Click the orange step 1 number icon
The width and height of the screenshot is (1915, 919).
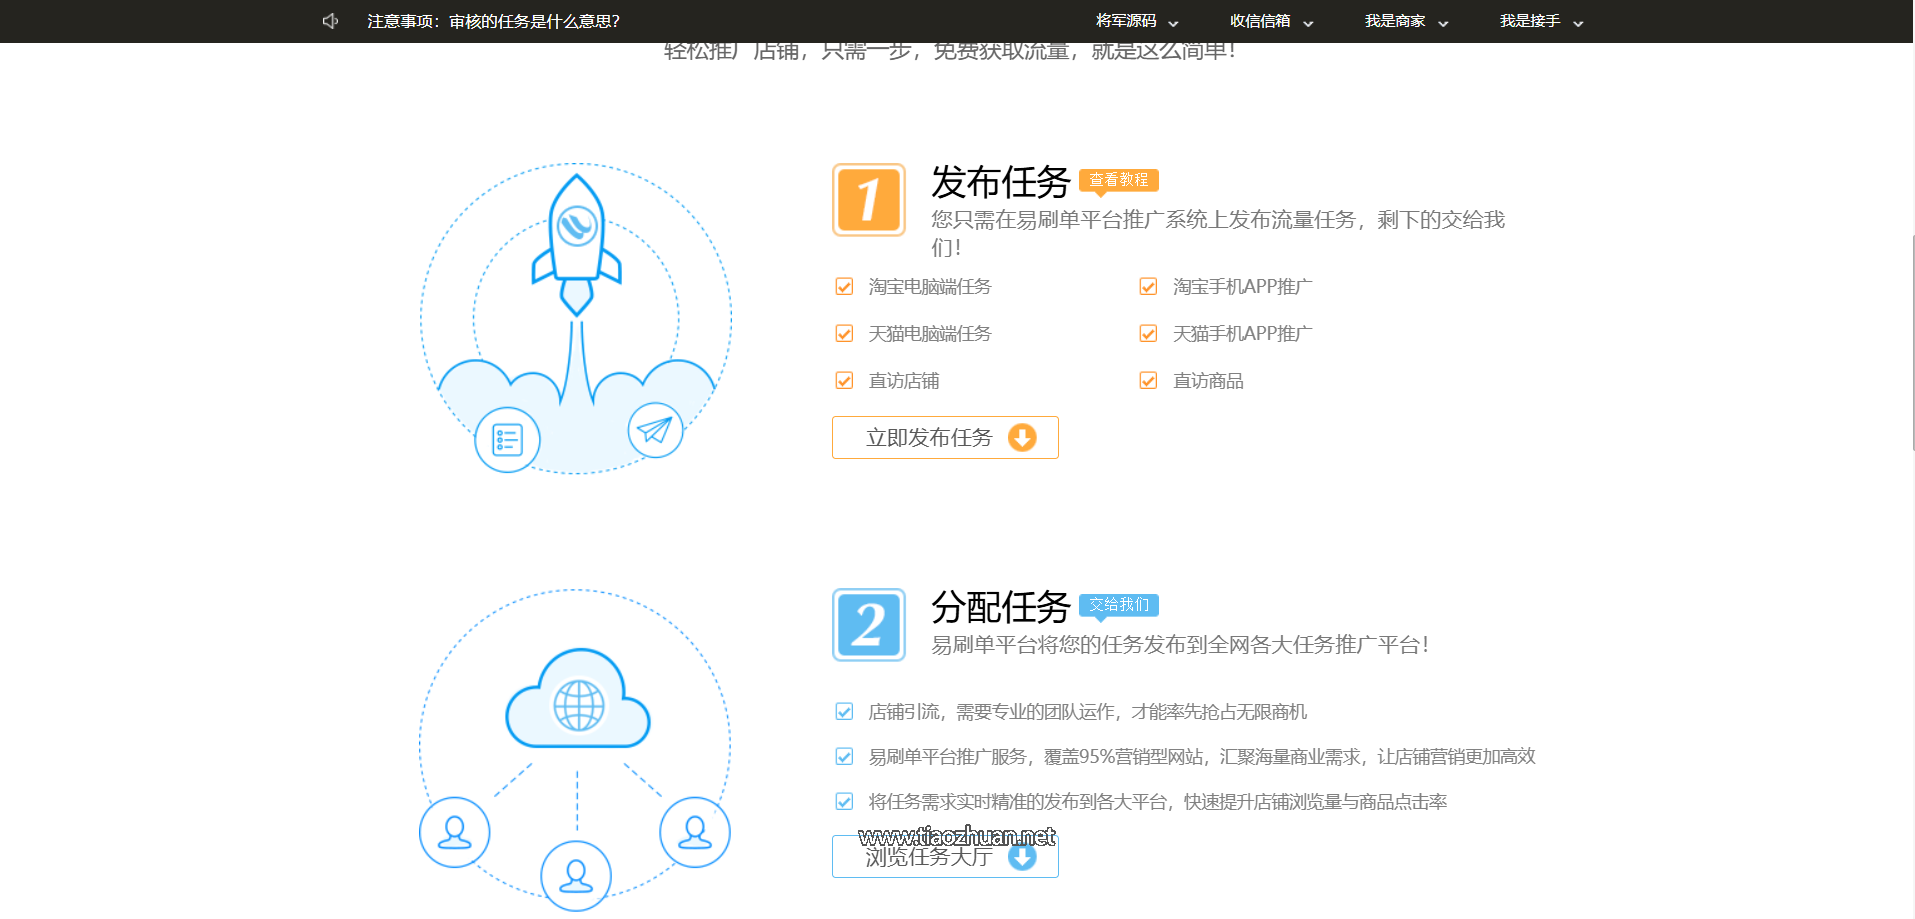tap(868, 200)
